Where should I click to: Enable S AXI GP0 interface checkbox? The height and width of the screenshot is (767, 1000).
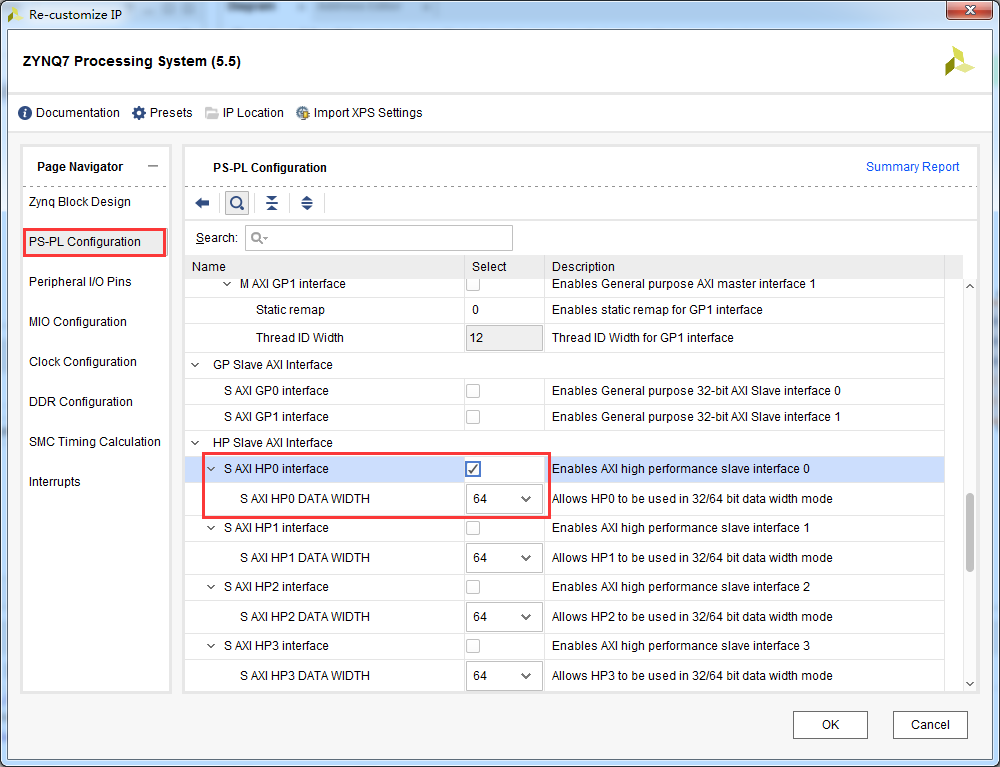(473, 391)
